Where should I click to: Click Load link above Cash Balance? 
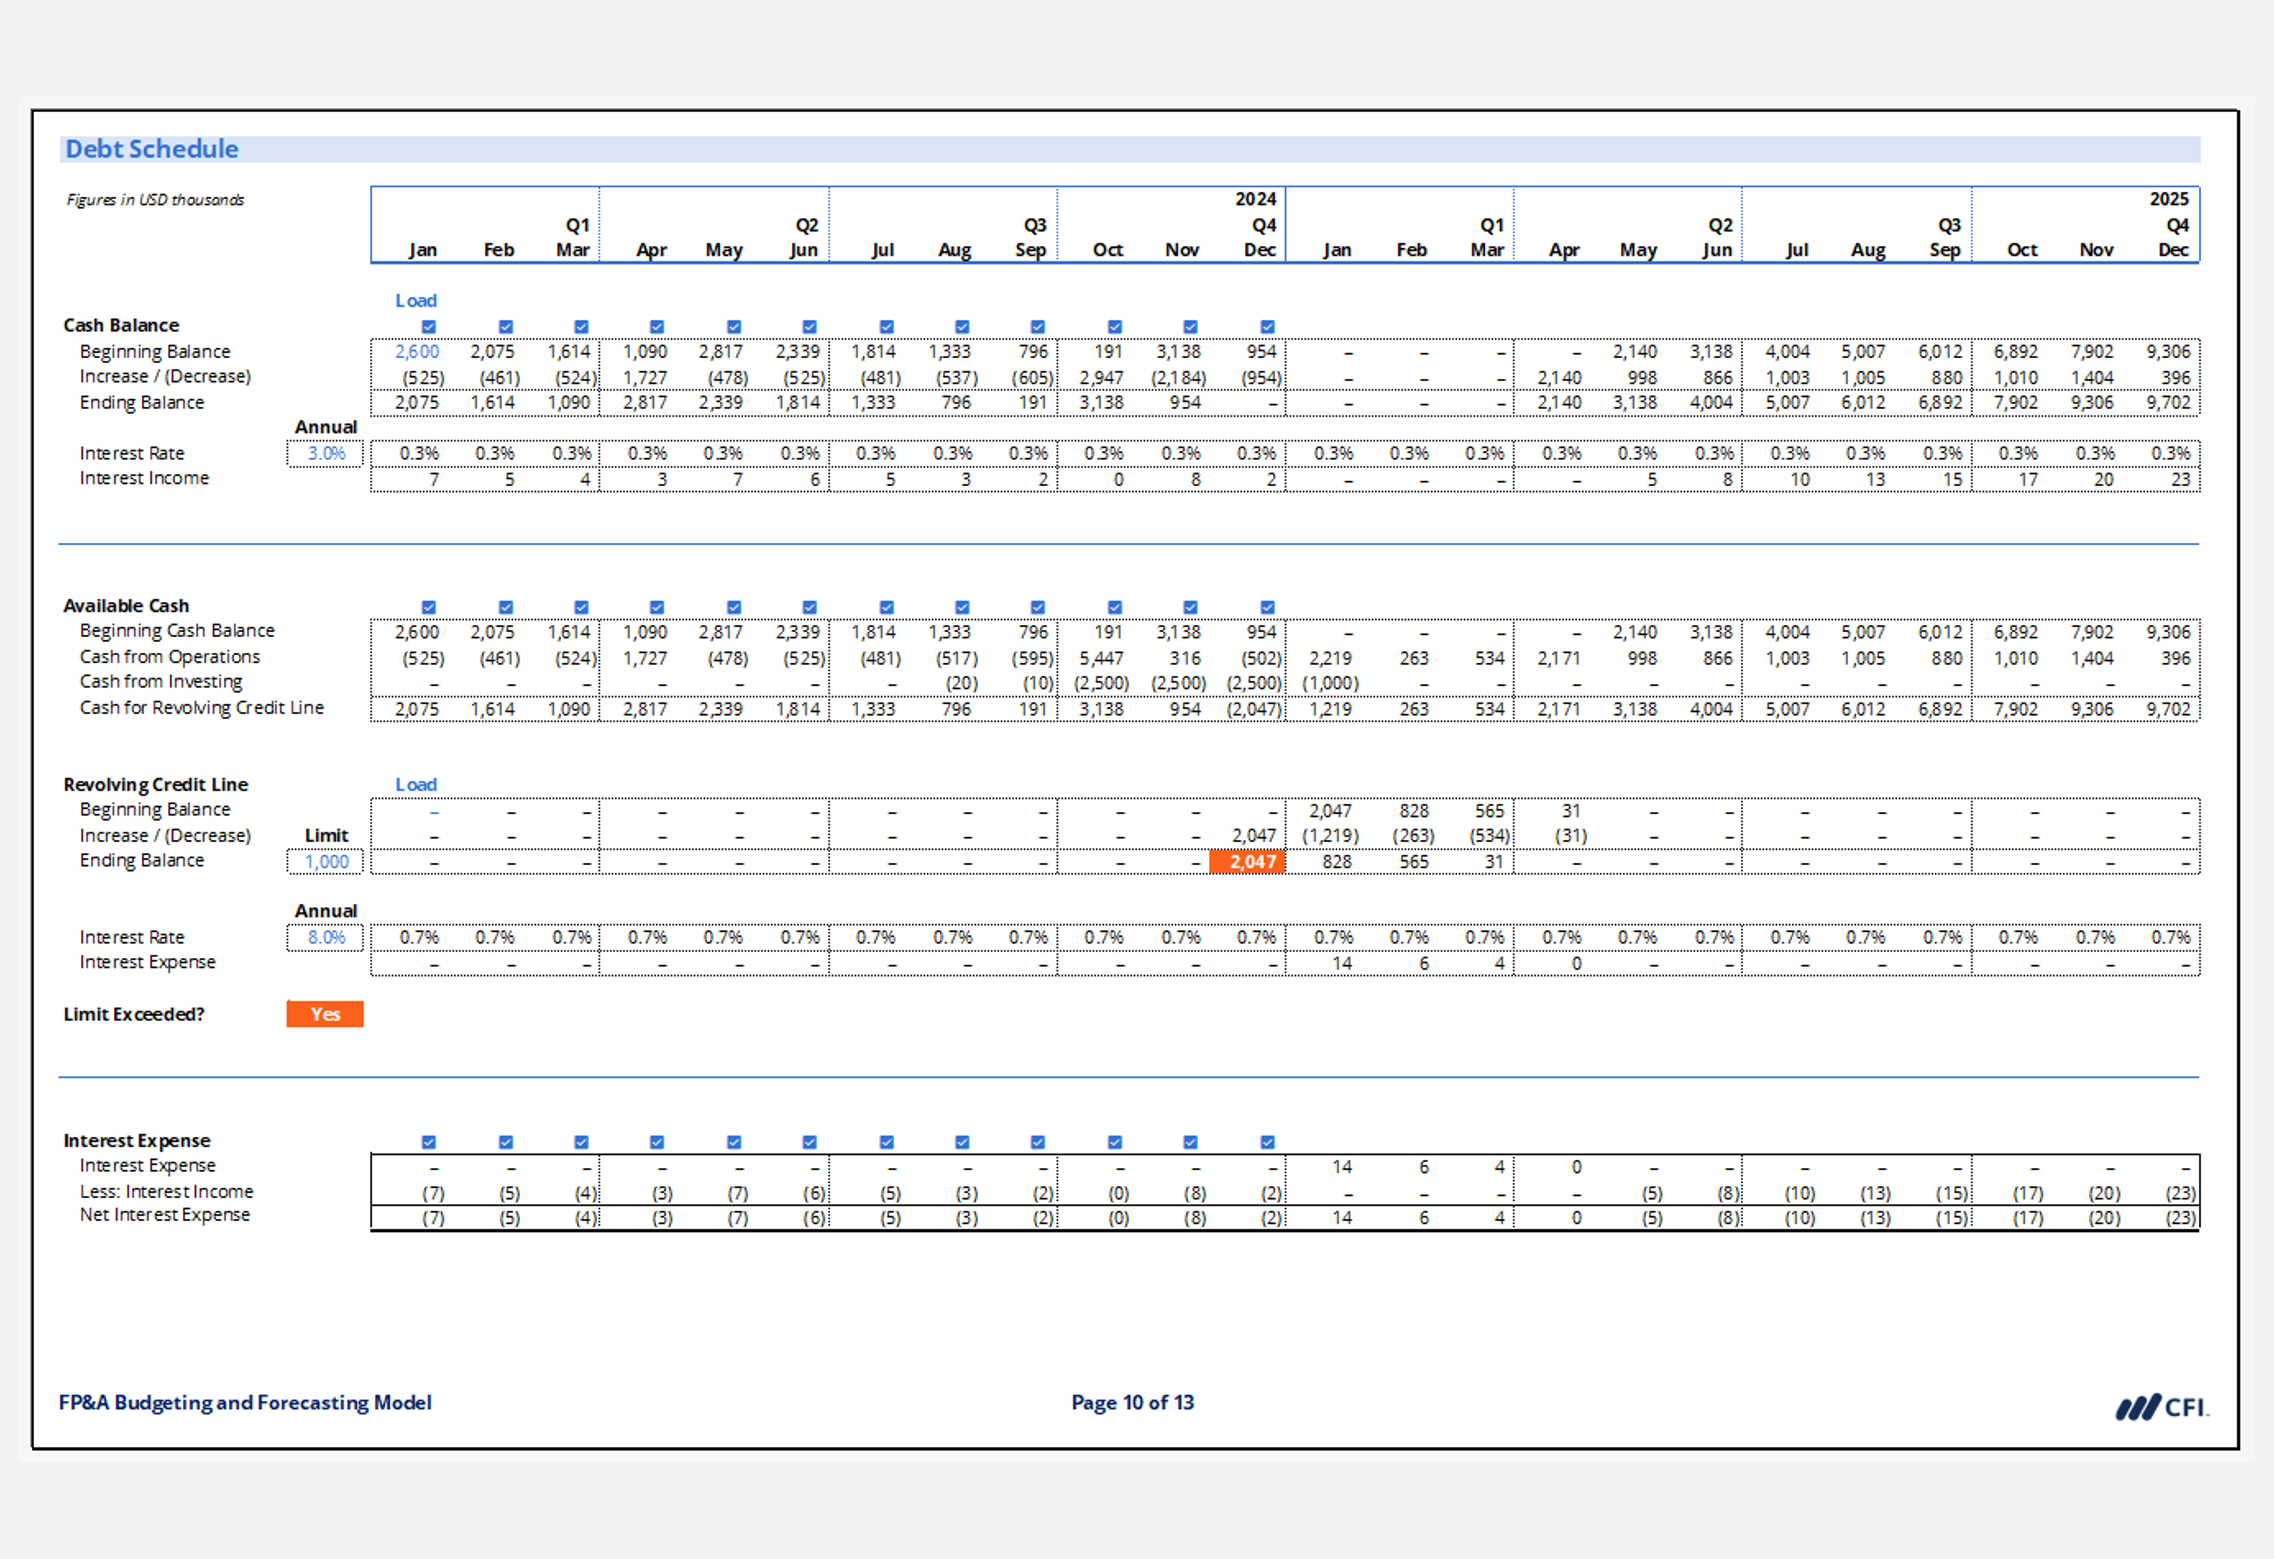click(x=415, y=300)
